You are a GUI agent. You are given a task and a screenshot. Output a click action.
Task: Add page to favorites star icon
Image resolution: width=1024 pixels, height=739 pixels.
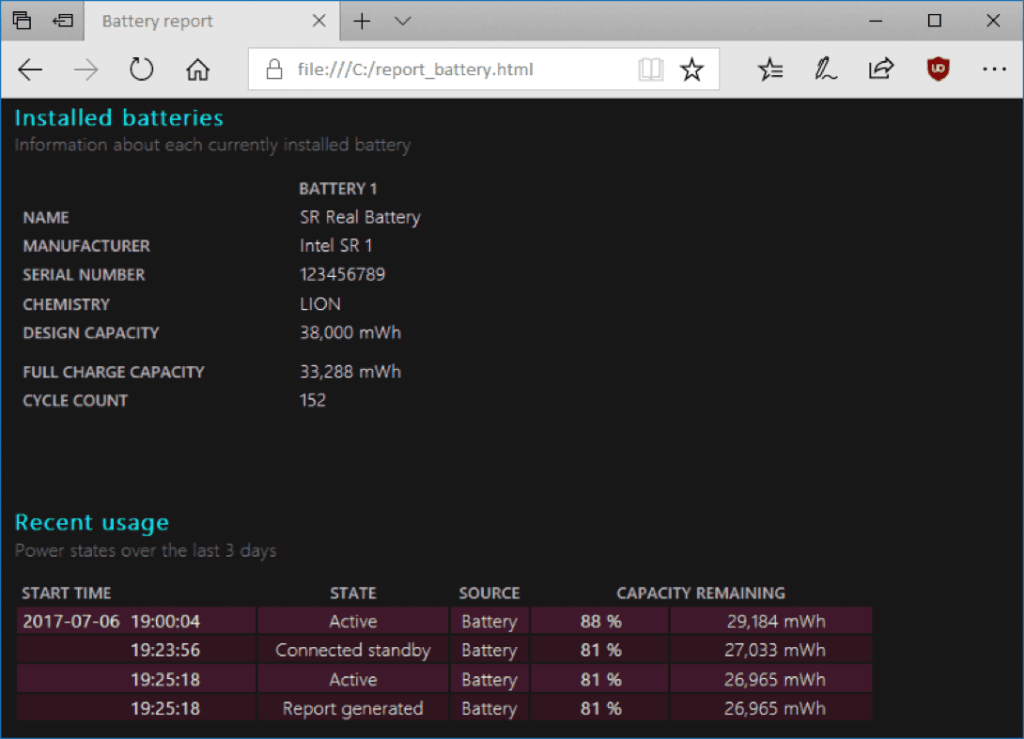tap(691, 70)
